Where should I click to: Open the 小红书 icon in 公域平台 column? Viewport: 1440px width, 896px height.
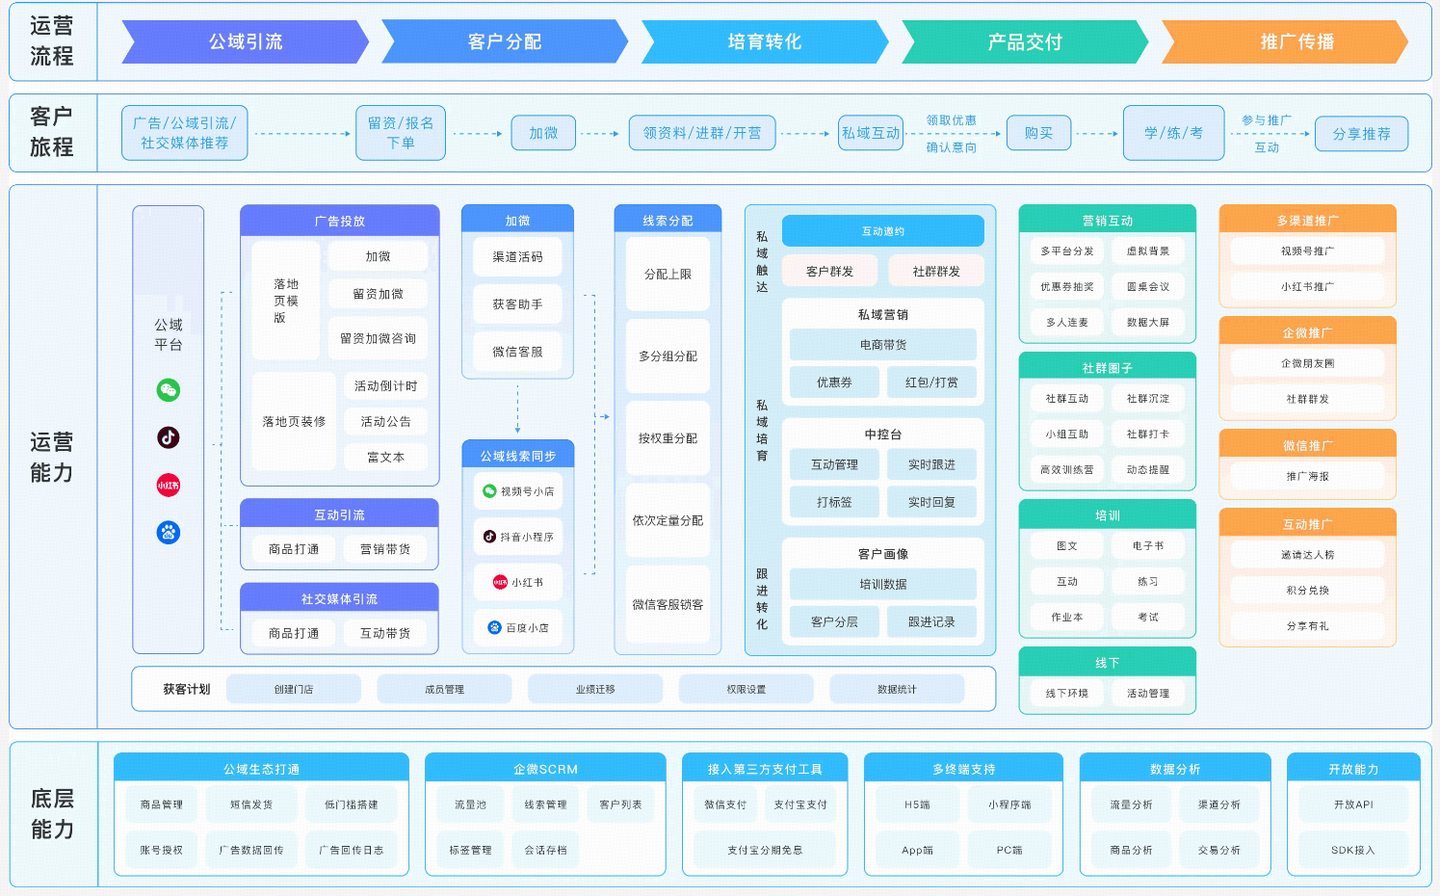168,481
